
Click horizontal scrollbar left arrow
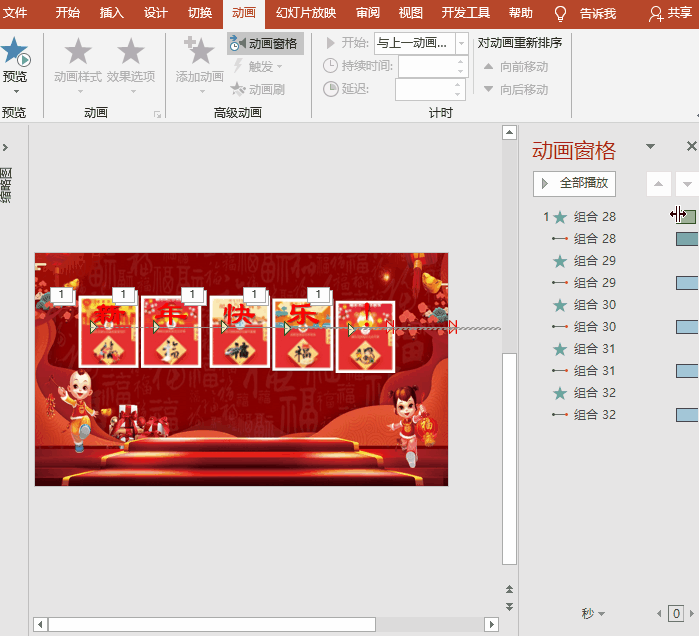(x=40, y=624)
